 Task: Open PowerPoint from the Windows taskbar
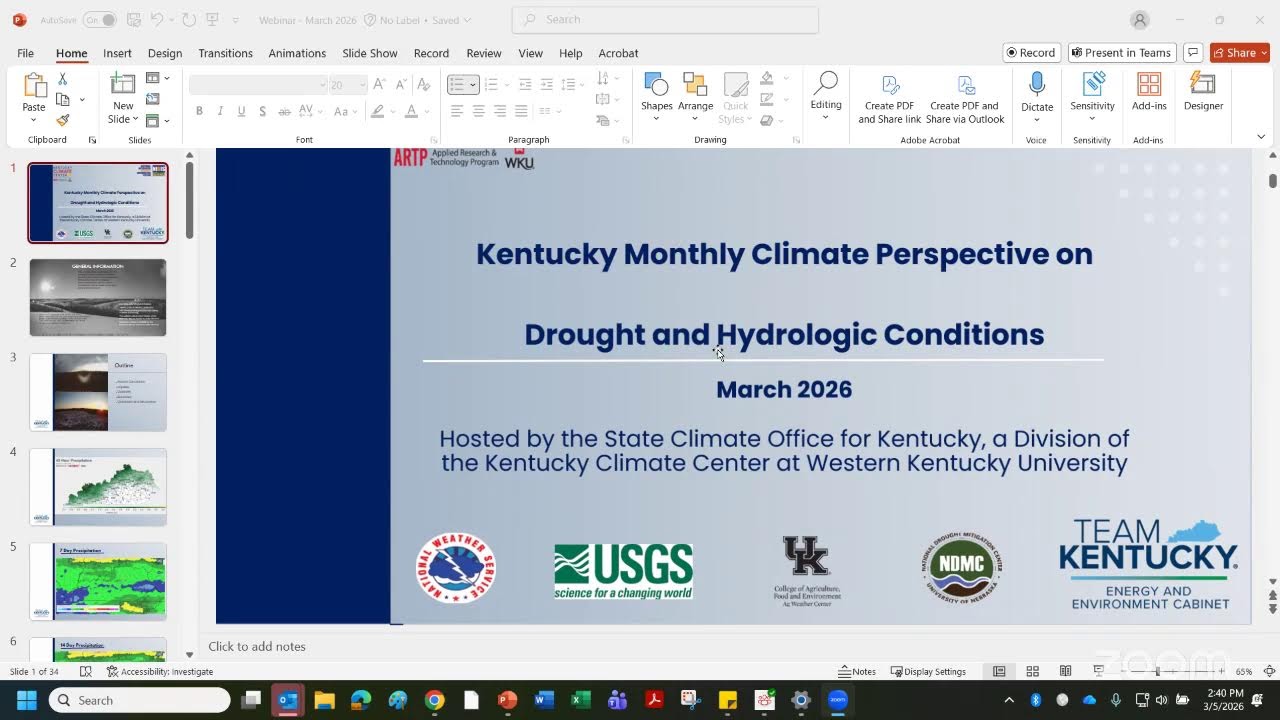point(507,700)
